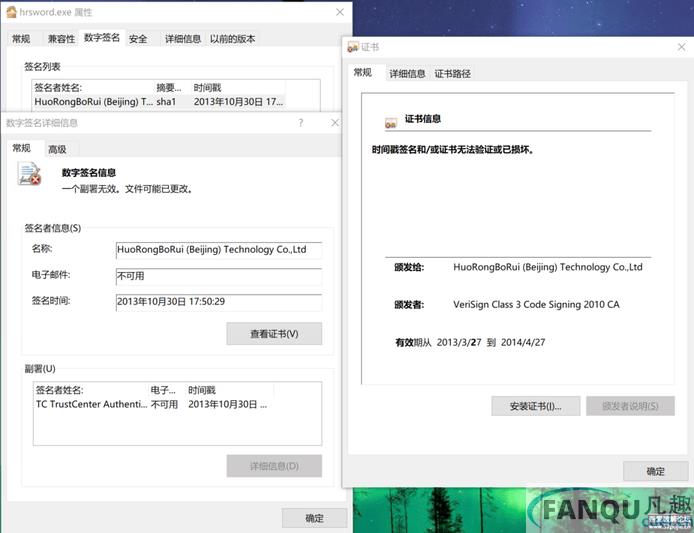The height and width of the screenshot is (533, 694).
Task: Close the hrsword.exe 属性 window
Action: click(340, 12)
